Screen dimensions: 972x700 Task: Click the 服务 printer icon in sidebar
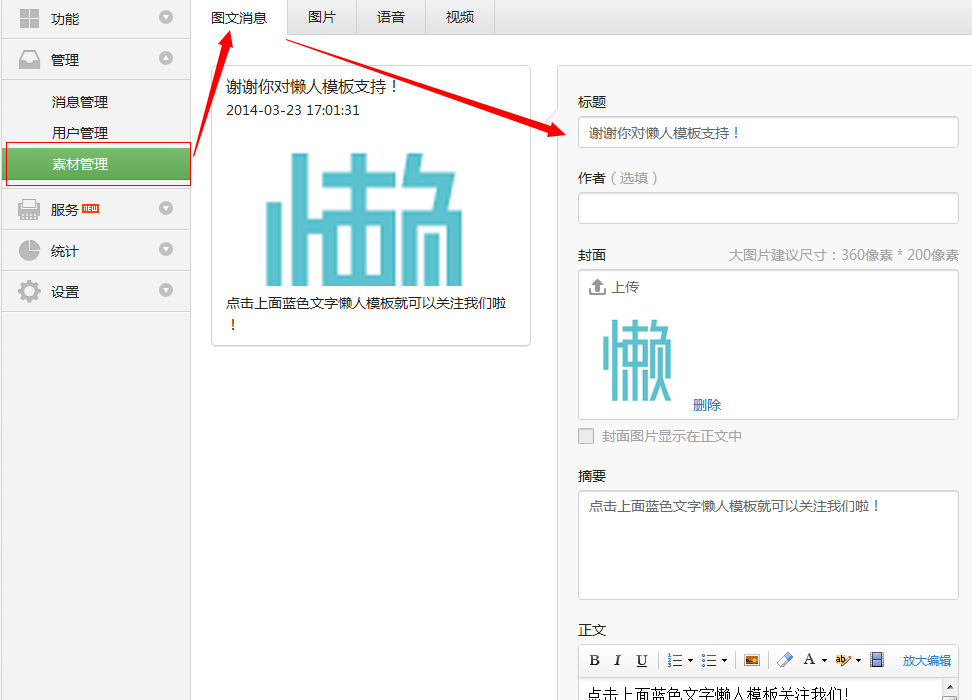tap(29, 210)
